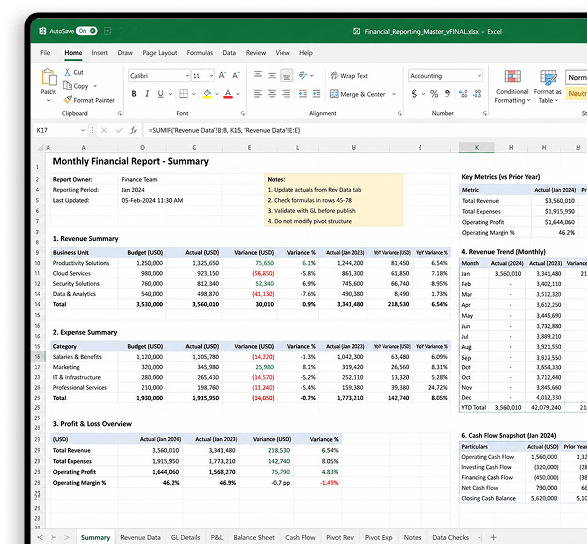Click the Decrease Indent icon
The width and height of the screenshot is (587, 544).
point(303,94)
